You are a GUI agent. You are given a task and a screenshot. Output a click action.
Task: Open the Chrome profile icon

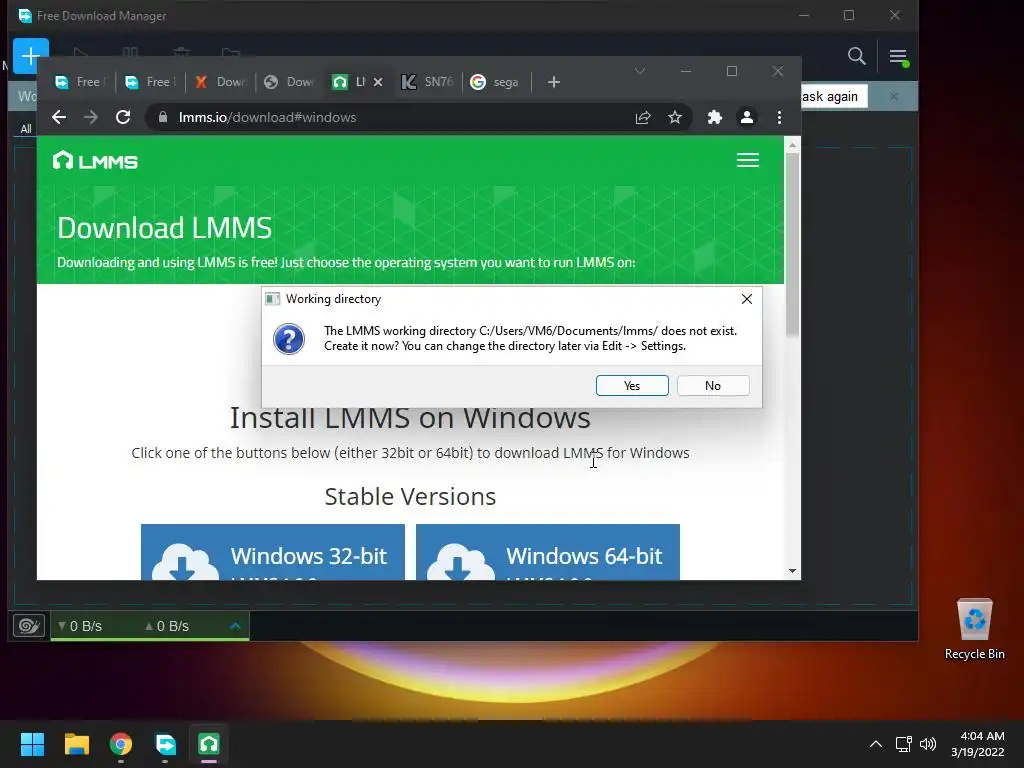coord(746,118)
